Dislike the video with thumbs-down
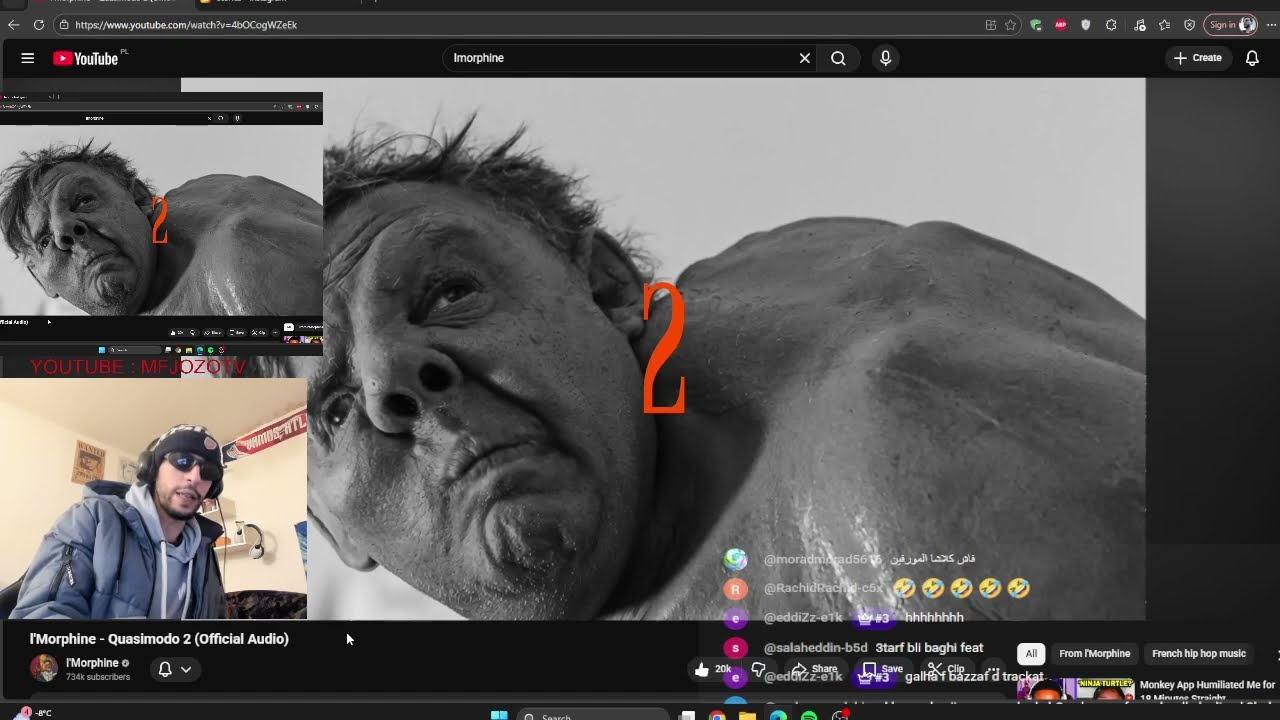Viewport: 1280px width, 720px height. 759,669
